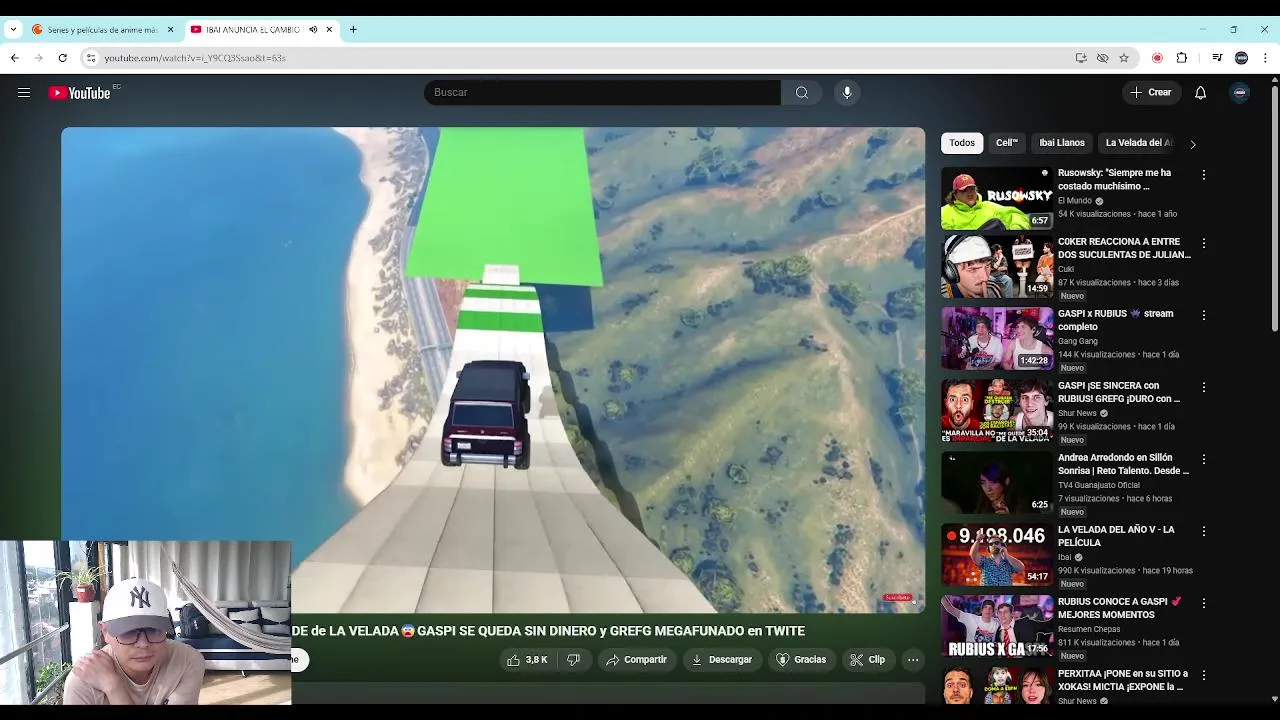Open options for the PERXITAA video
Image resolution: width=1280 pixels, height=720 pixels.
tap(1204, 675)
